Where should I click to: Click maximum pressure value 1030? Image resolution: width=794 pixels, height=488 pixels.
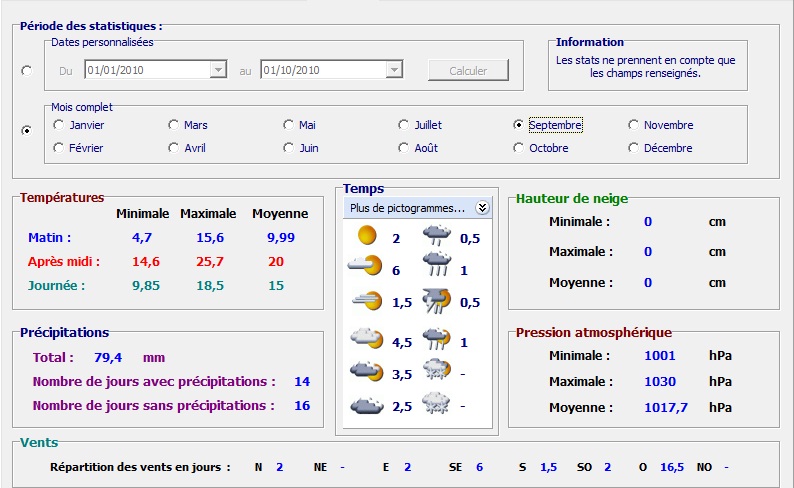point(660,381)
